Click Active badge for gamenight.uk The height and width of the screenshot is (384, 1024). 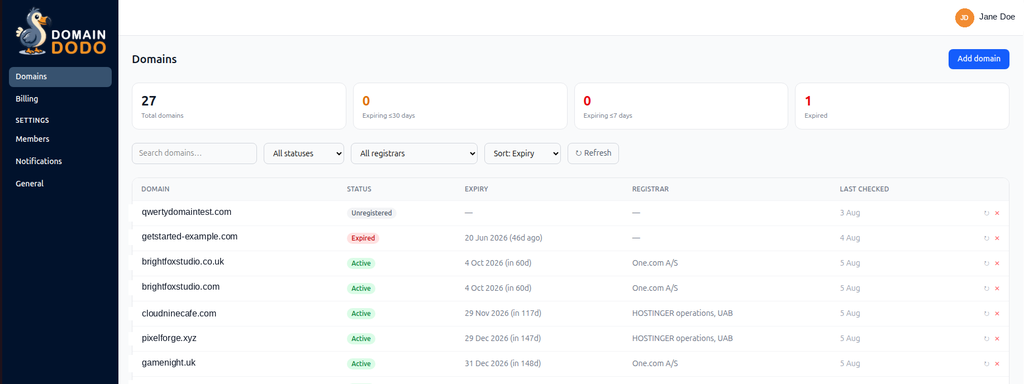[x=361, y=364]
